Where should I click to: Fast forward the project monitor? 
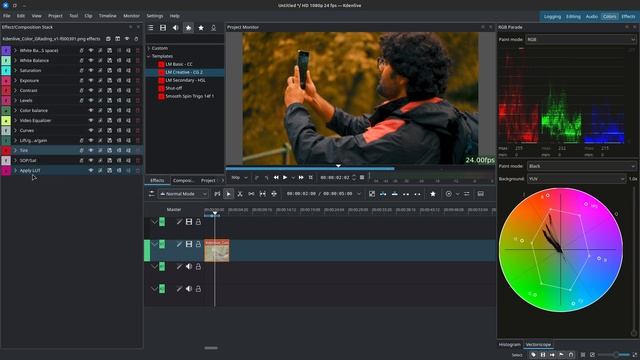point(301,178)
